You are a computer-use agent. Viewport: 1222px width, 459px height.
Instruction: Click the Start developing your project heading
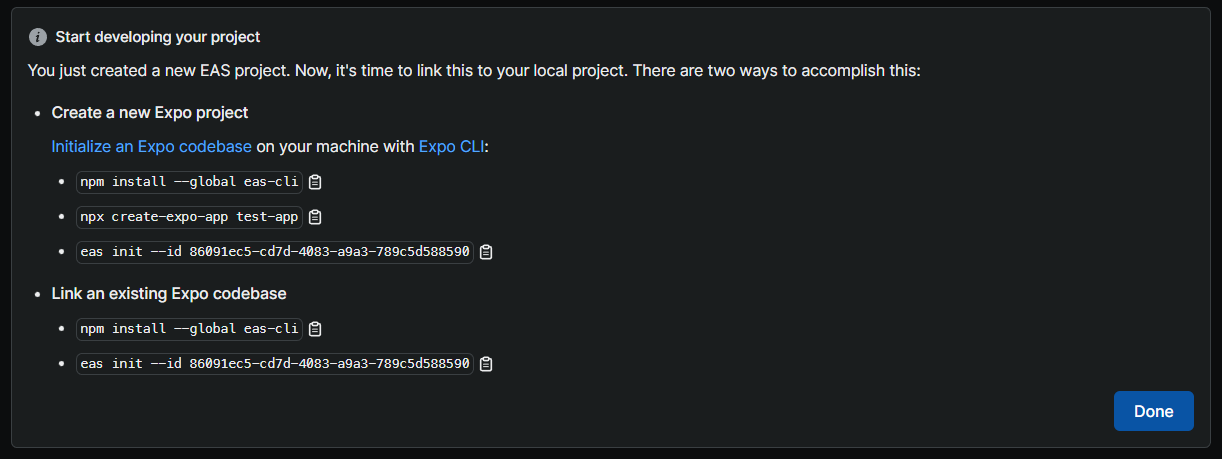(158, 37)
